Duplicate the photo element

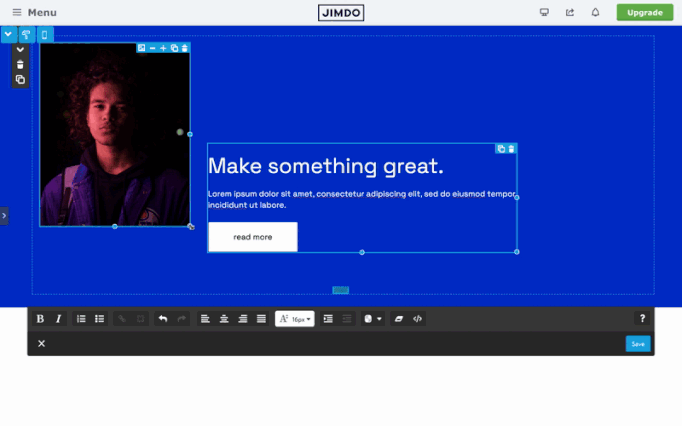tap(174, 48)
